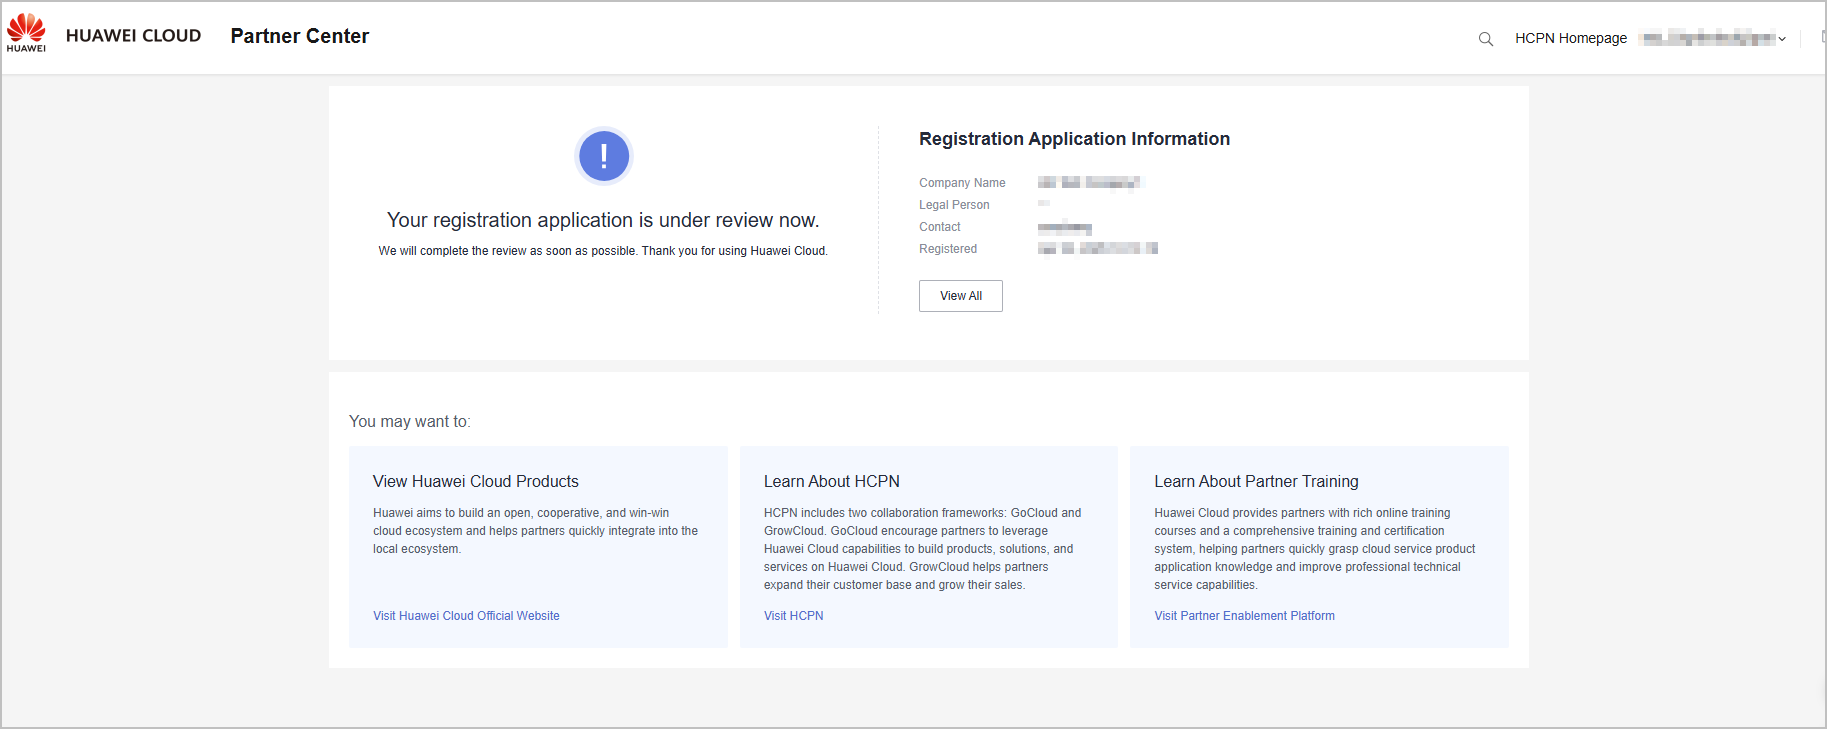Viewport: 1827px width, 729px height.
Task: Click the Registration Application Information heading
Action: click(1074, 139)
